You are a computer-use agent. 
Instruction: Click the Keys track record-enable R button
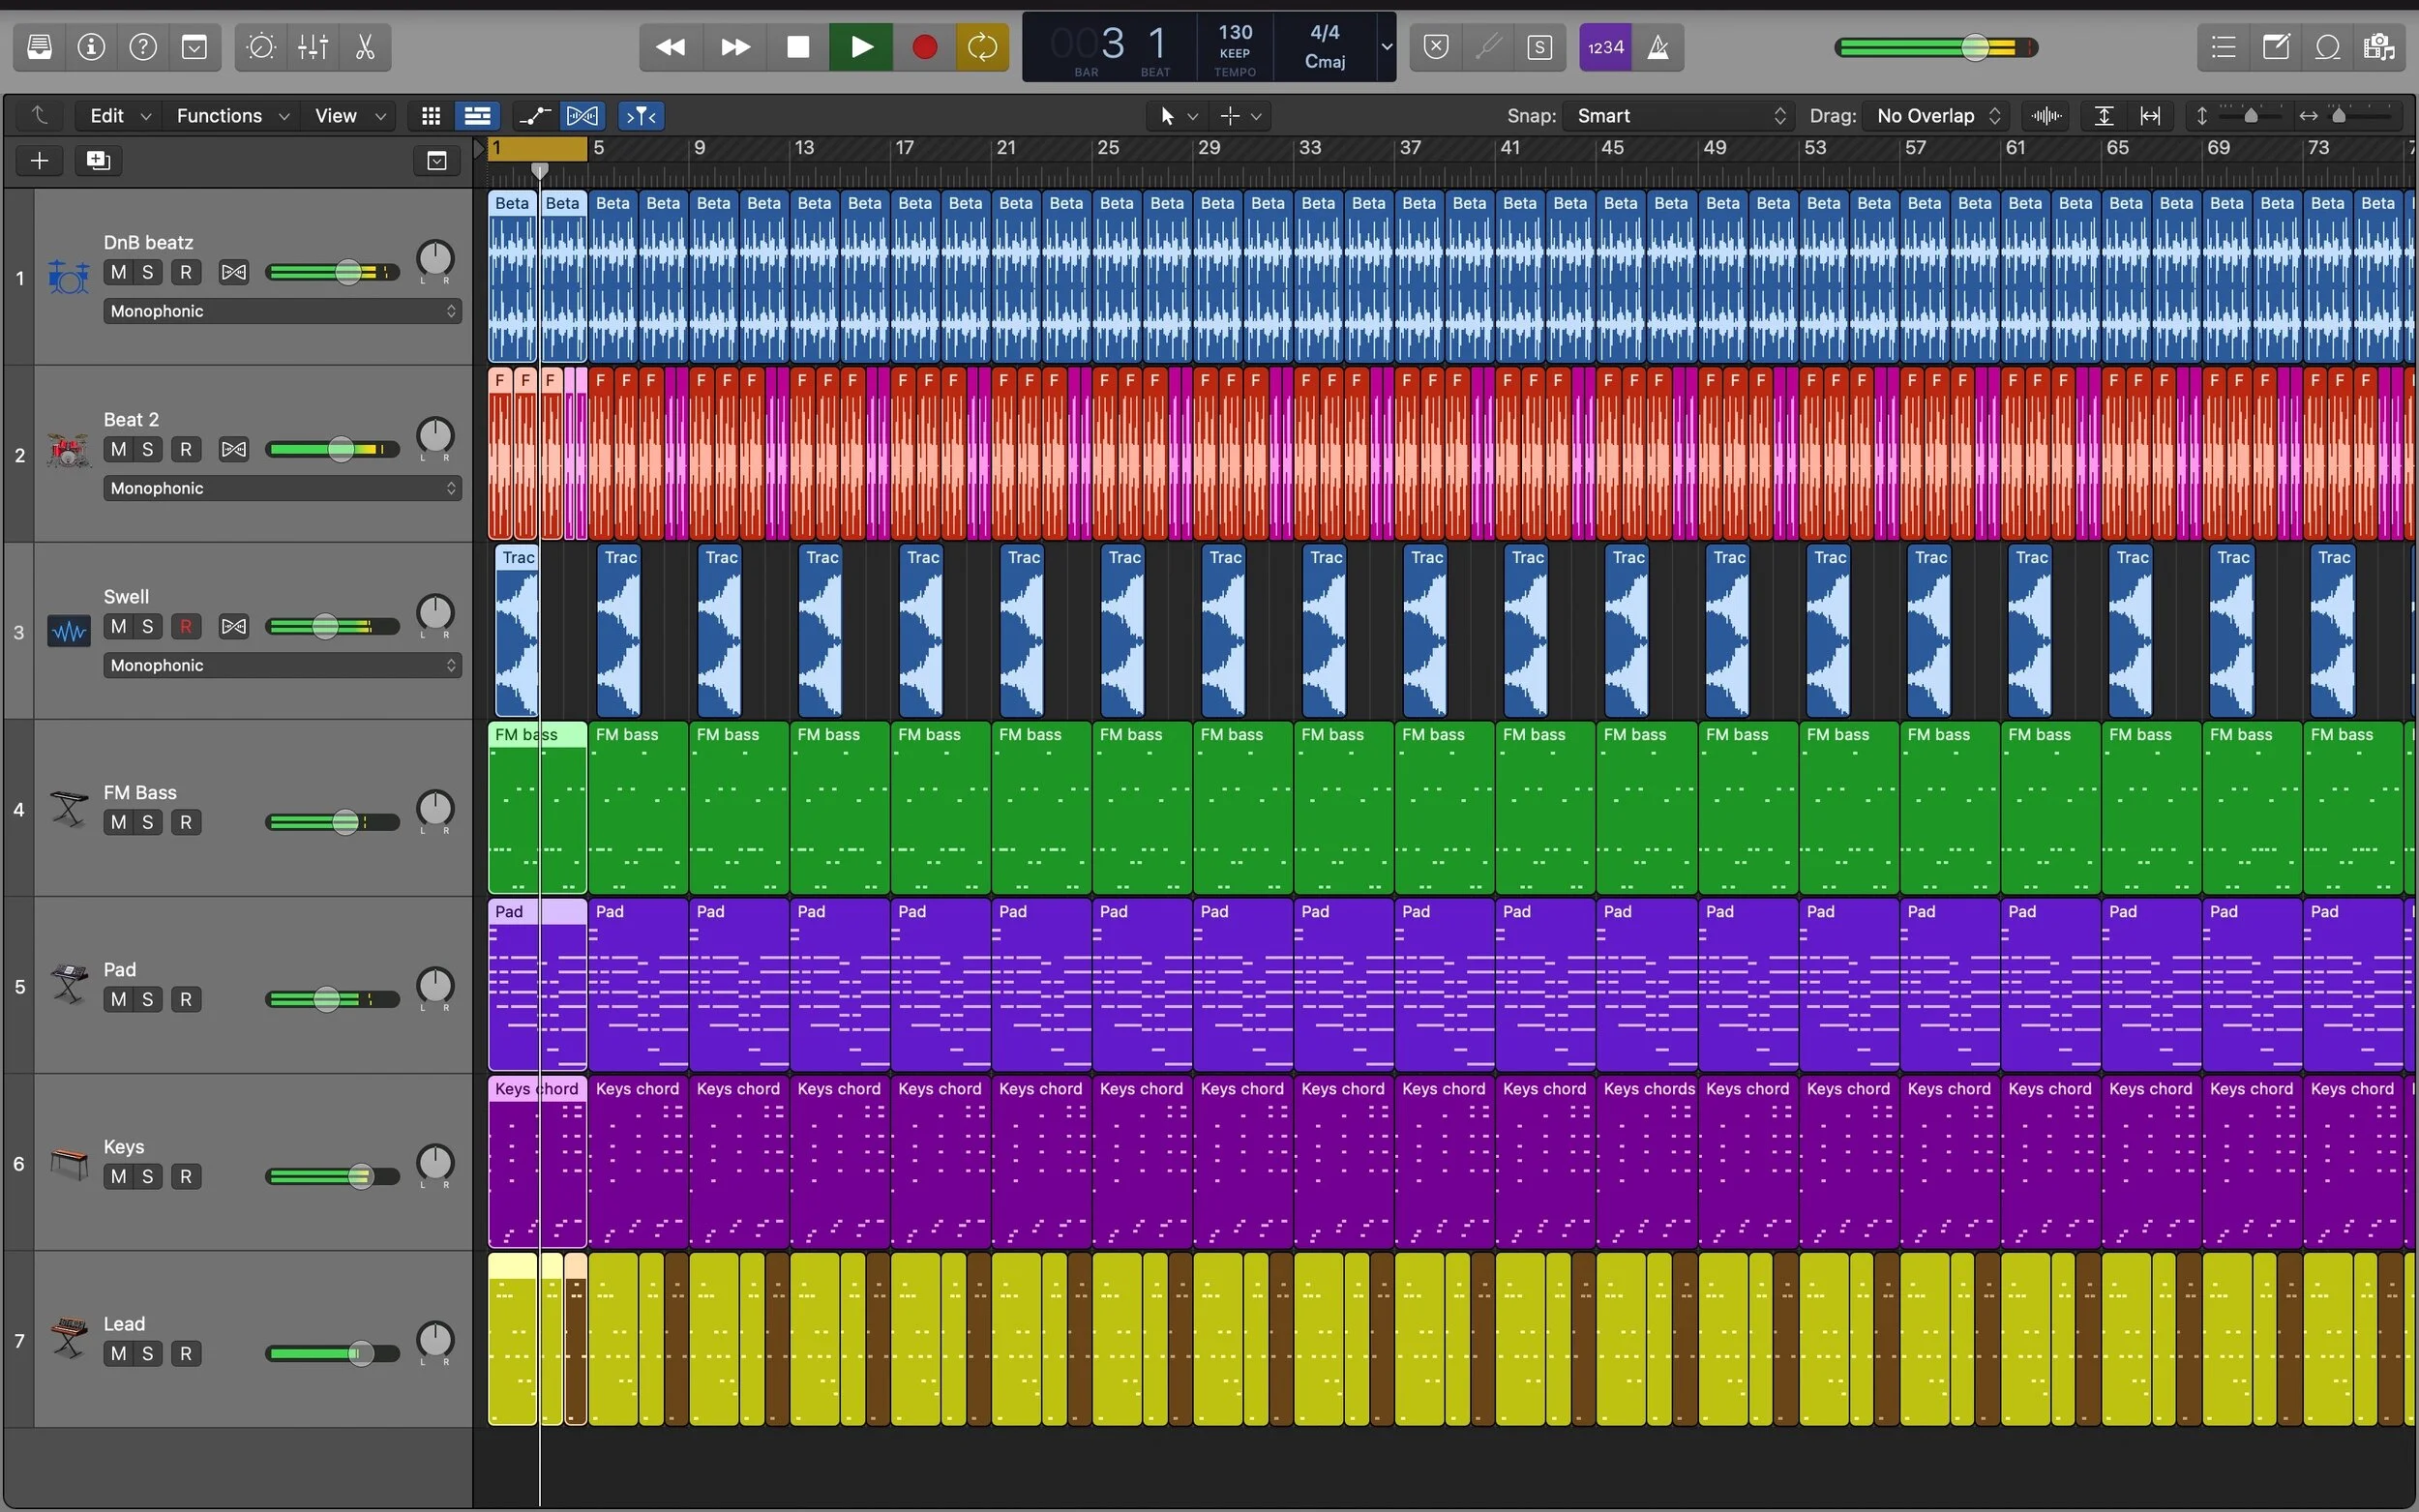(185, 1176)
